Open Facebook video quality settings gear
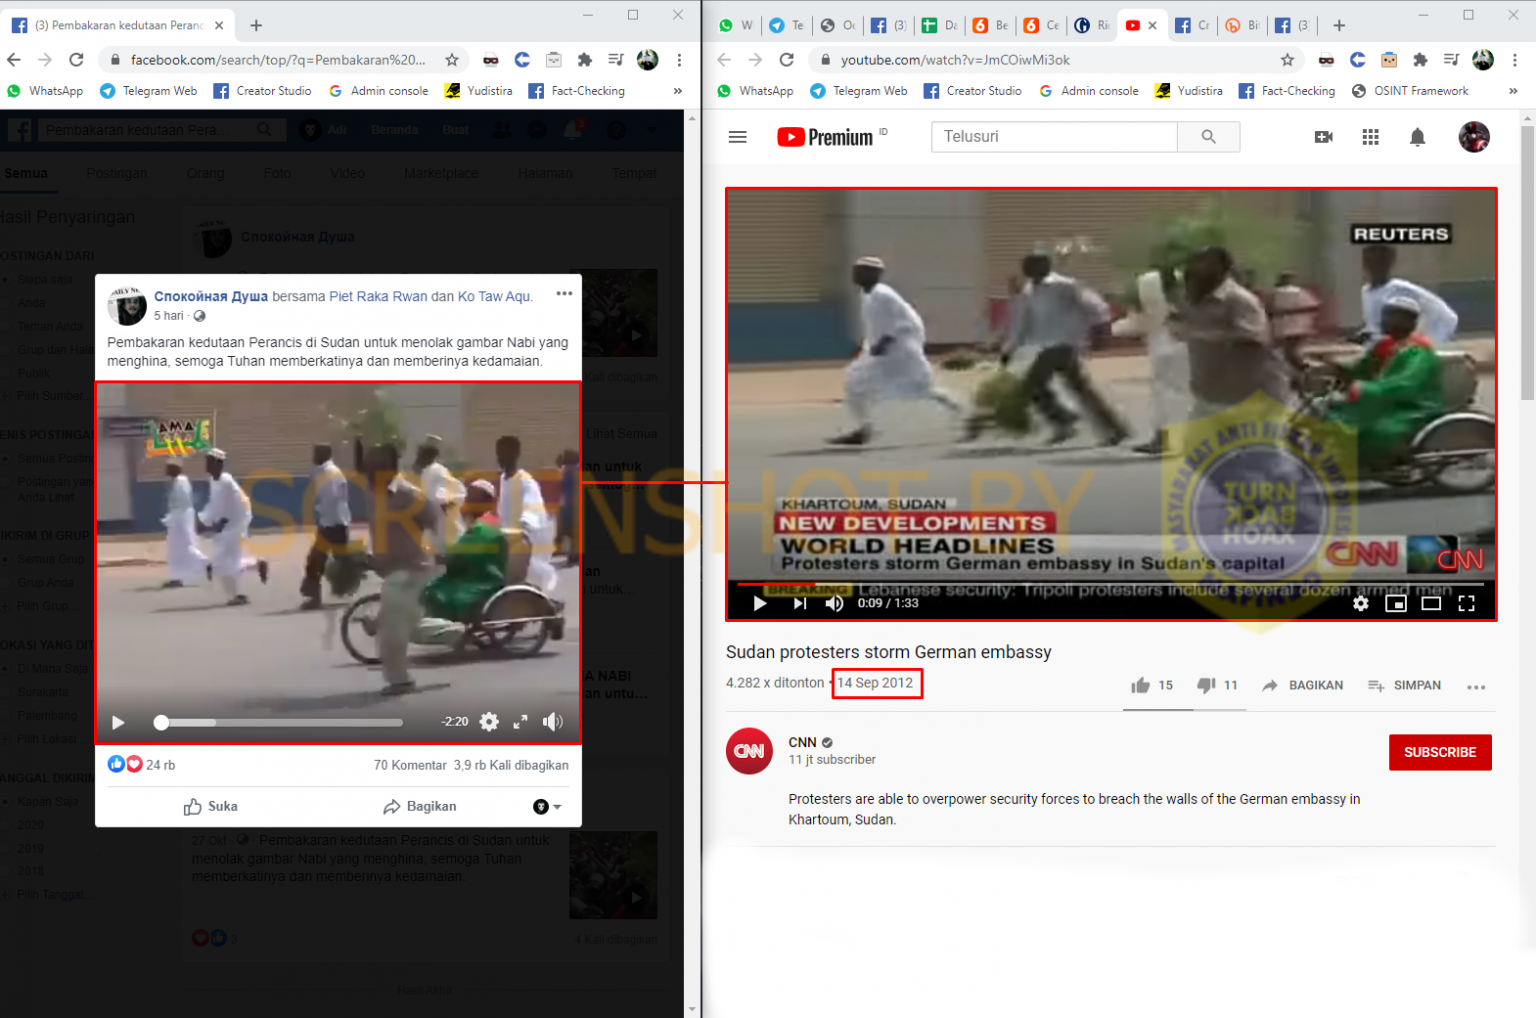This screenshot has height=1018, width=1536. (488, 722)
